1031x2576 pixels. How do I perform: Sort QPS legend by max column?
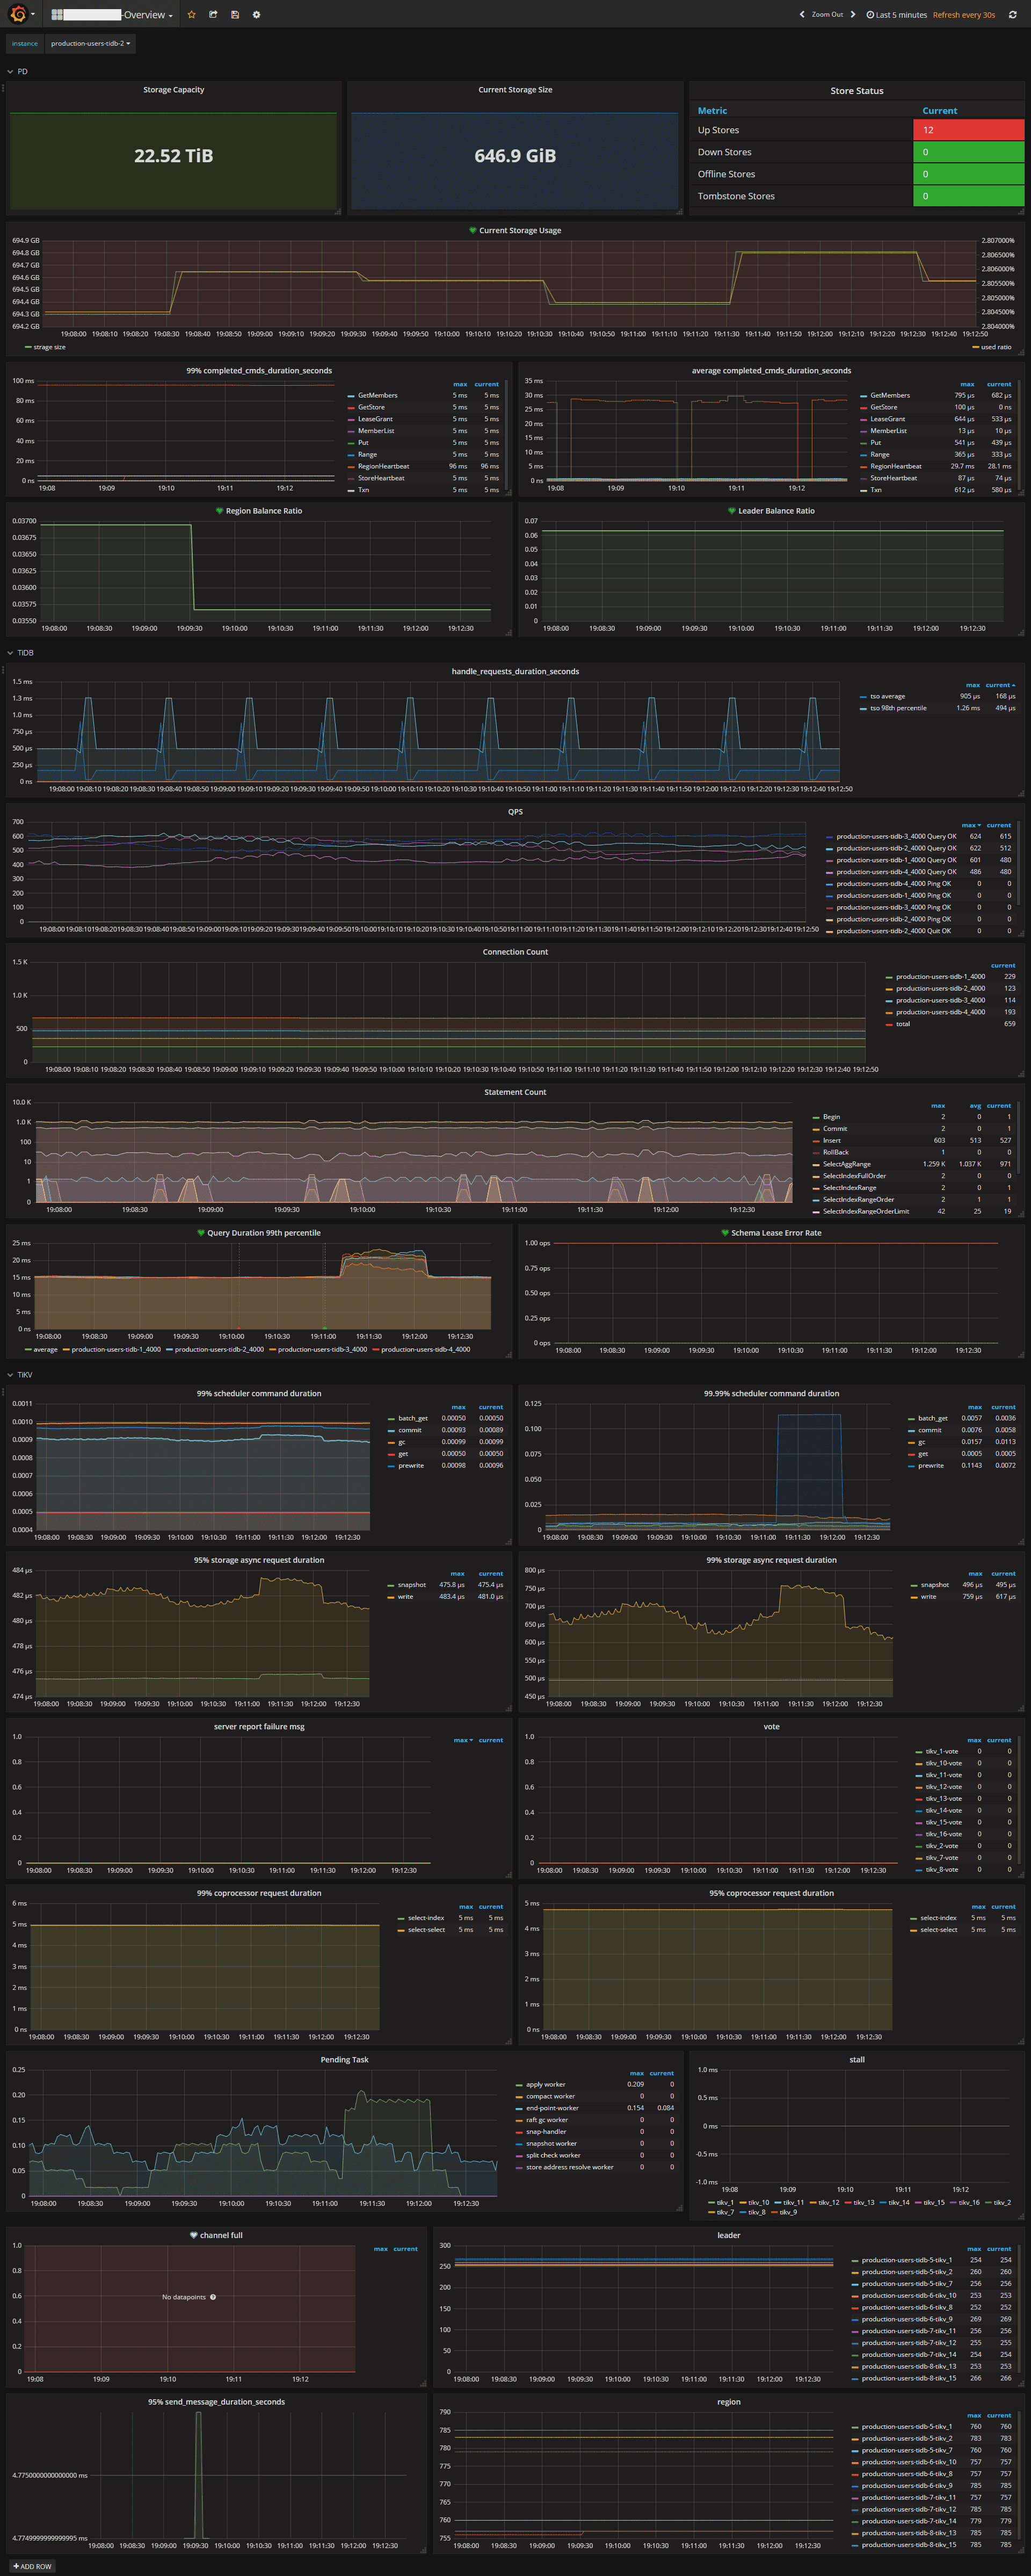(970, 826)
